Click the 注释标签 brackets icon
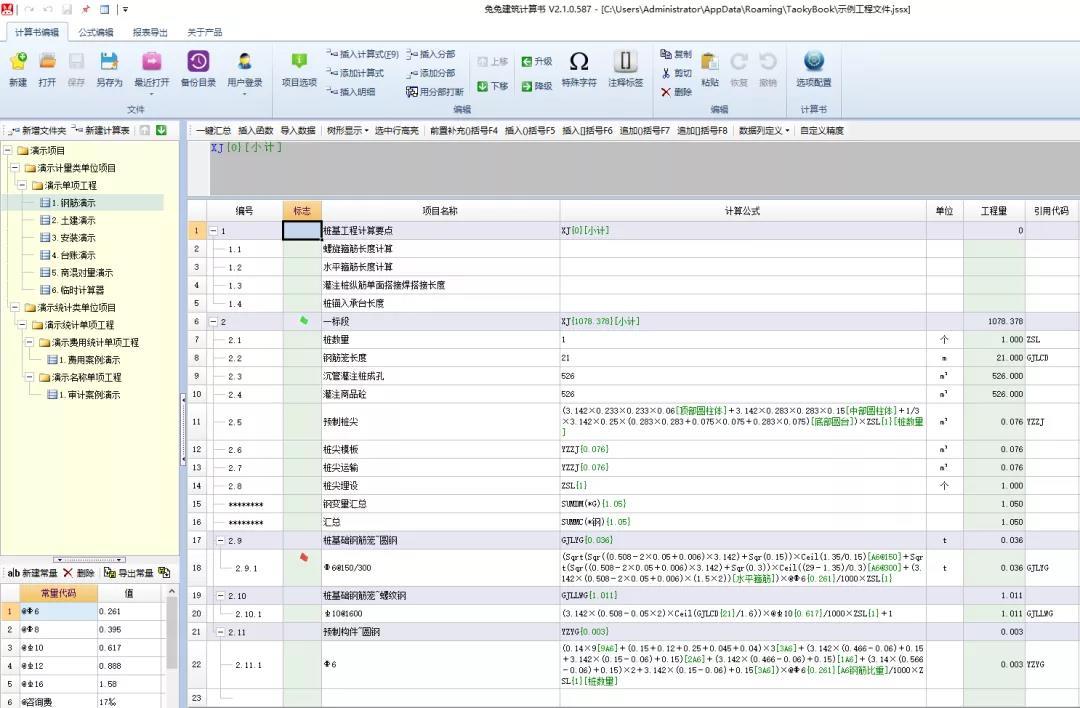The height and width of the screenshot is (708, 1080). click(625, 64)
